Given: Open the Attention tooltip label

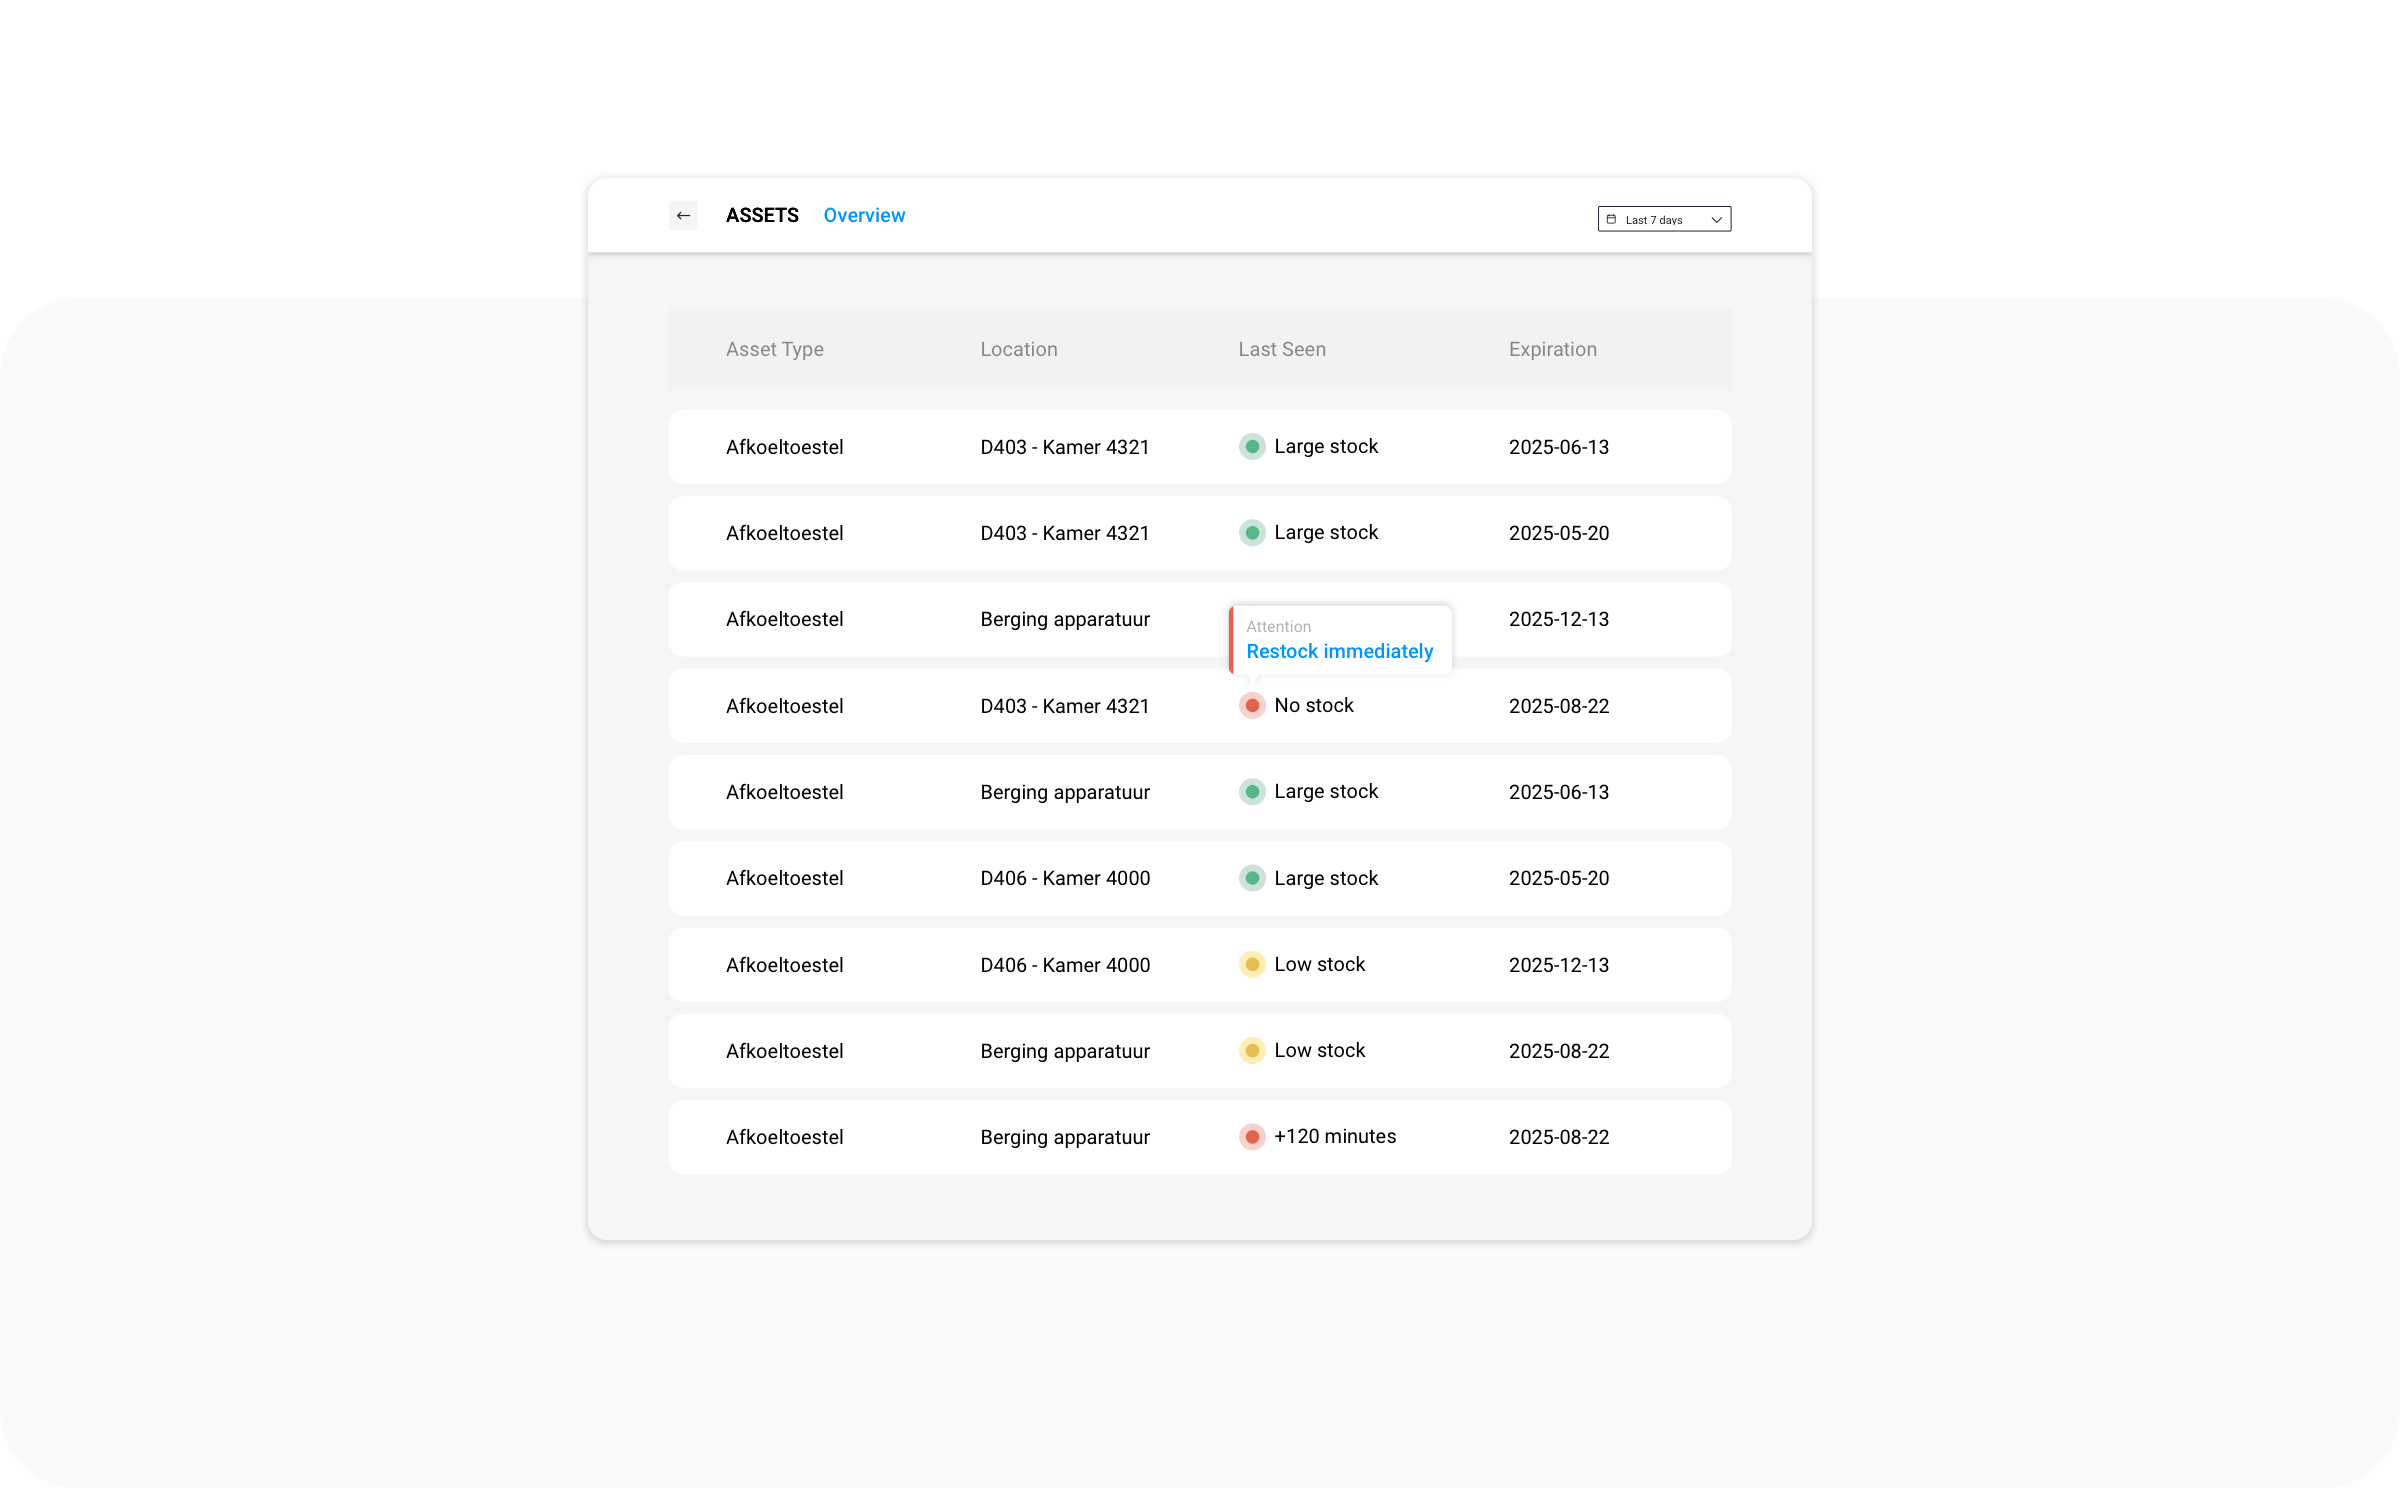Looking at the screenshot, I should [x=1278, y=626].
